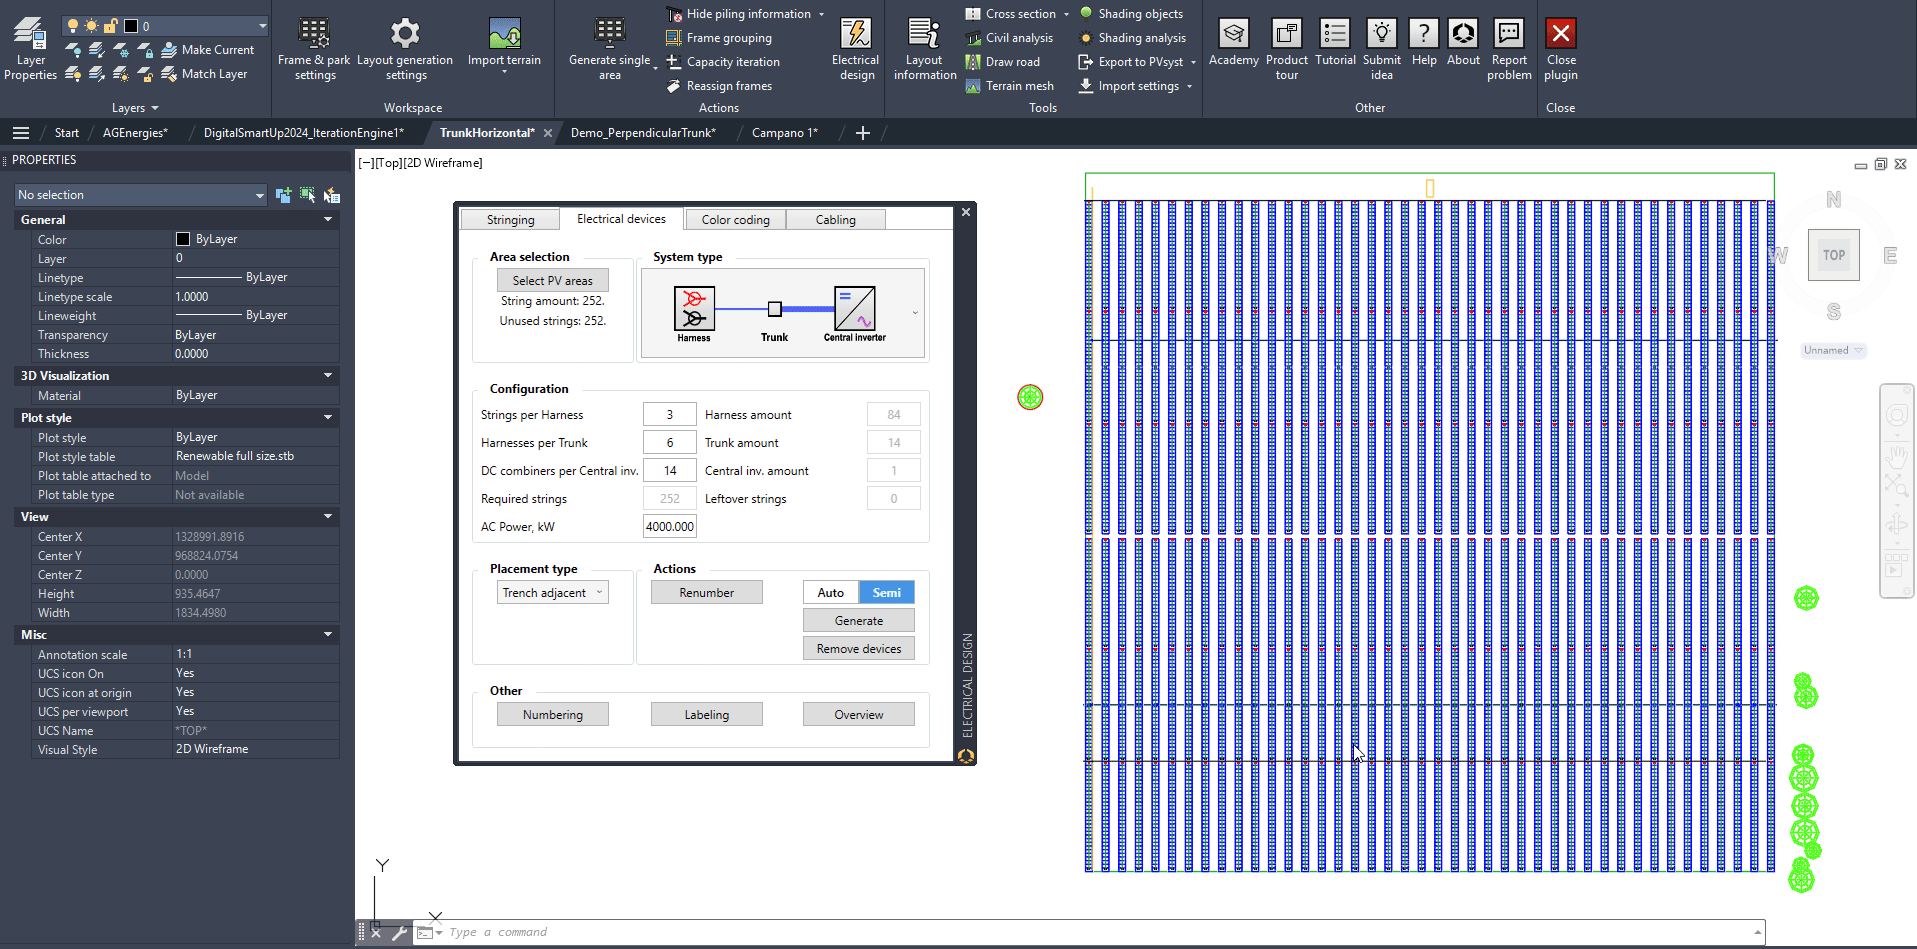This screenshot has width=1917, height=949.
Task: Expand System type dropdown arrow
Action: point(915,313)
